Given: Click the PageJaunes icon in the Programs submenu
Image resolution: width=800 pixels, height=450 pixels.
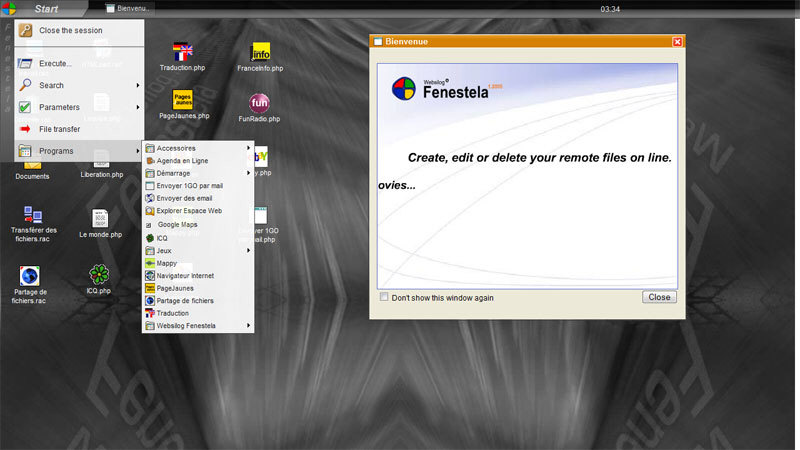Looking at the screenshot, I should 149,288.
